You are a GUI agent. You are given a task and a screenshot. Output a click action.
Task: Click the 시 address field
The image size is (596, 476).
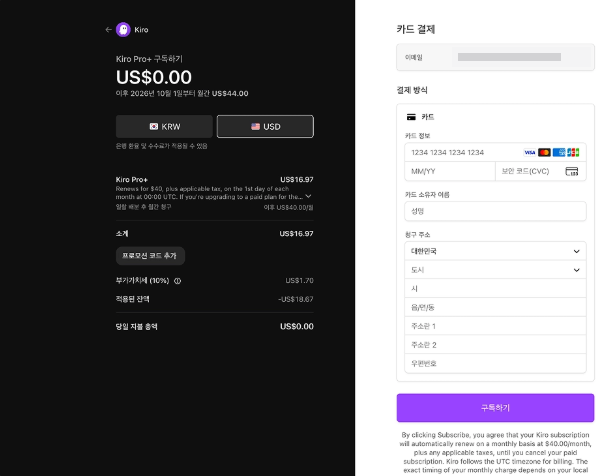point(495,289)
